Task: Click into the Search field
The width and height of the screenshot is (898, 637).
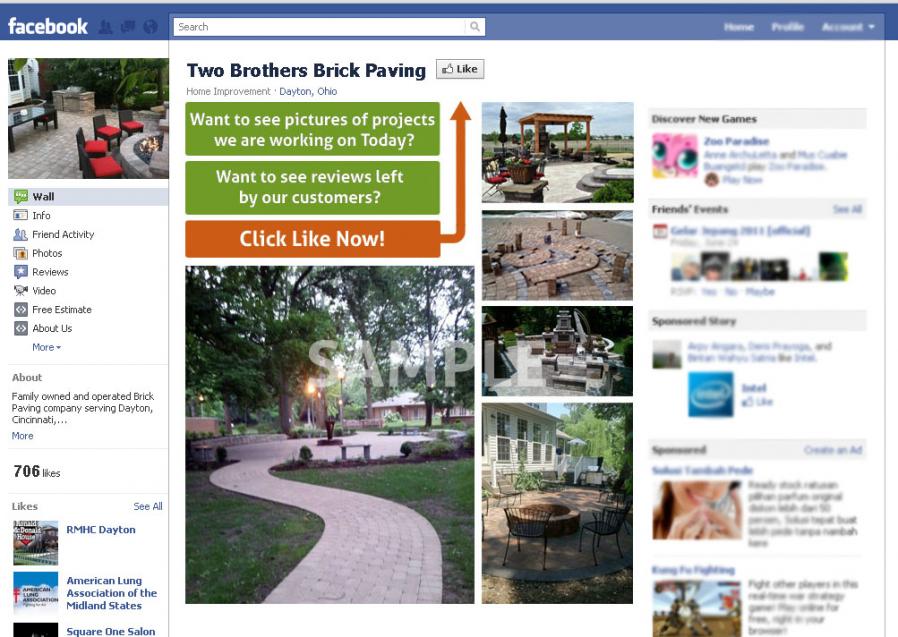Action: (x=320, y=27)
